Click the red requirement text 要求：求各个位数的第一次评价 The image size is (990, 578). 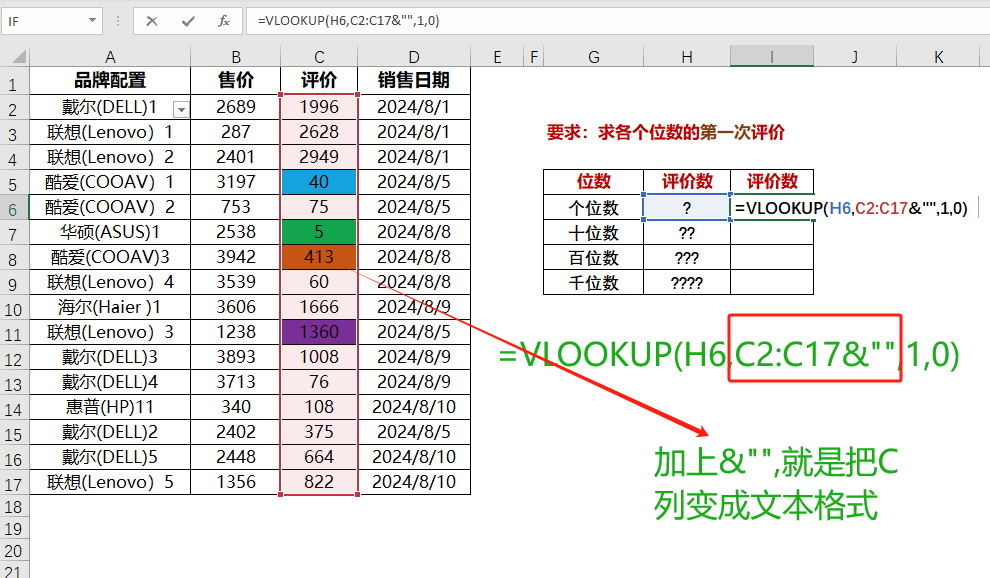[665, 133]
